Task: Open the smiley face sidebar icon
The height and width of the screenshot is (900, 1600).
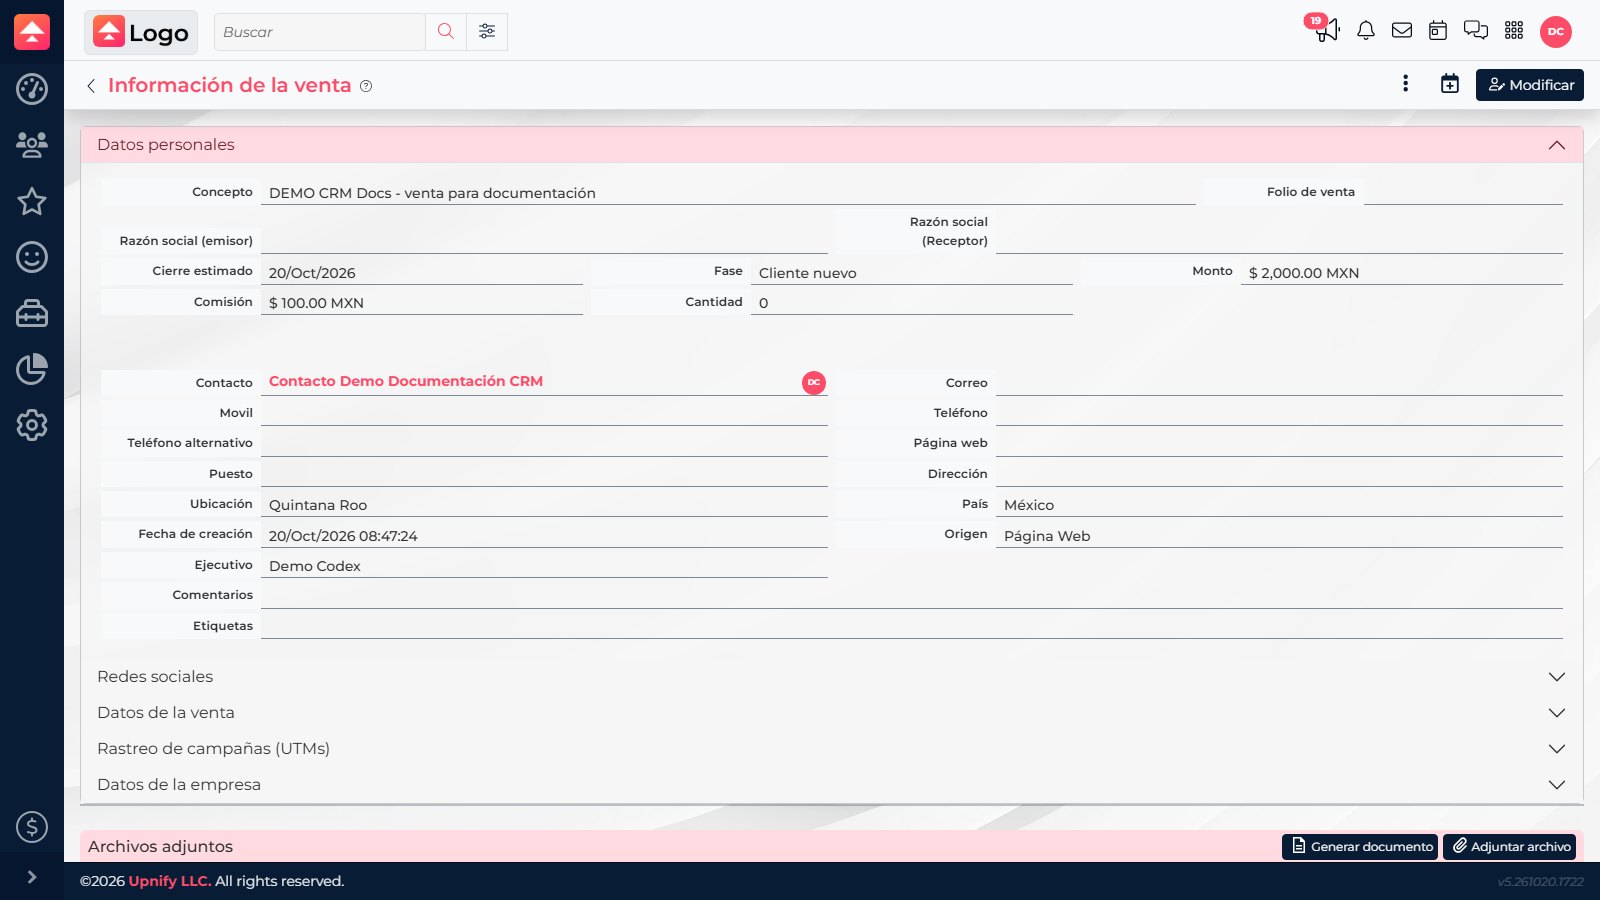Action: pos(32,257)
